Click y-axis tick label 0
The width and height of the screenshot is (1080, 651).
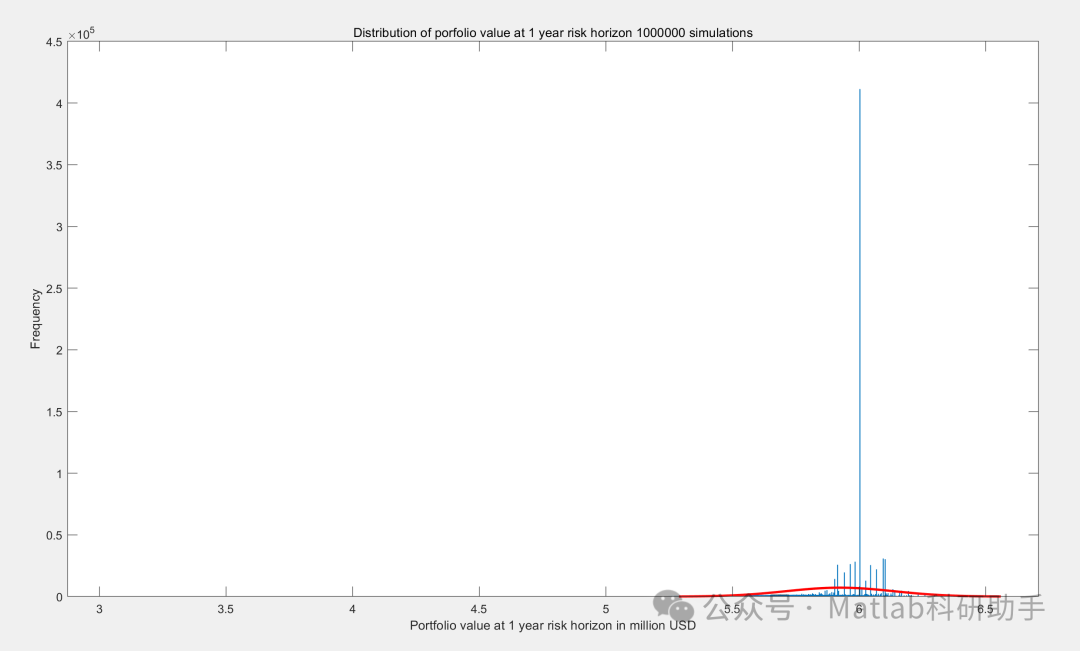(x=59, y=597)
